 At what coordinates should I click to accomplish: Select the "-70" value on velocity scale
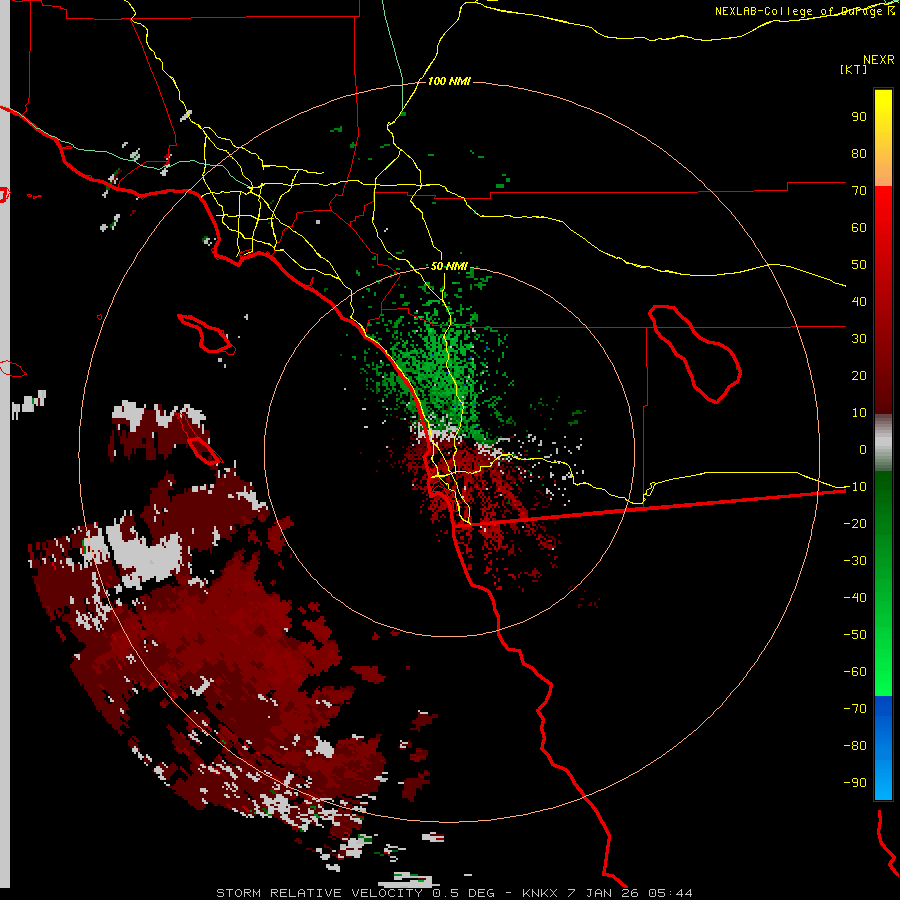(x=855, y=709)
